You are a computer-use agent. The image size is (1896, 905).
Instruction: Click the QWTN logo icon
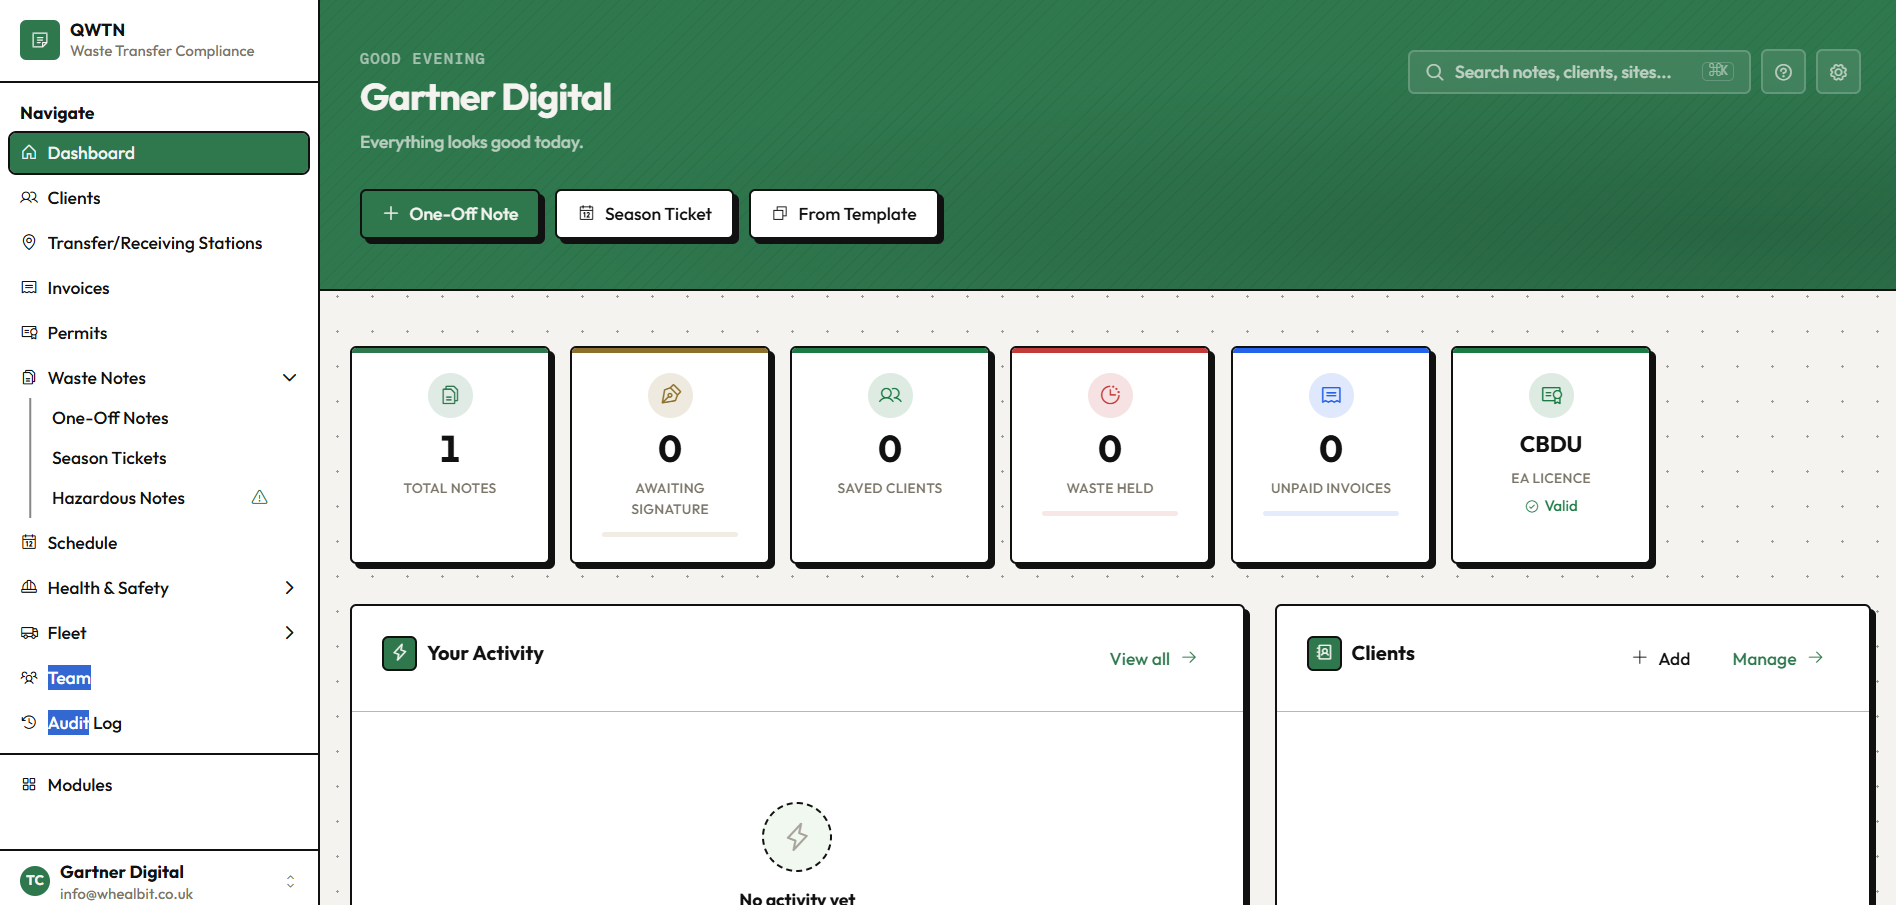[x=40, y=40]
